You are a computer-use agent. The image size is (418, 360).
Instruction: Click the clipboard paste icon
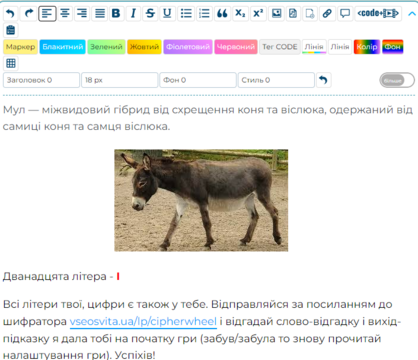point(11,30)
